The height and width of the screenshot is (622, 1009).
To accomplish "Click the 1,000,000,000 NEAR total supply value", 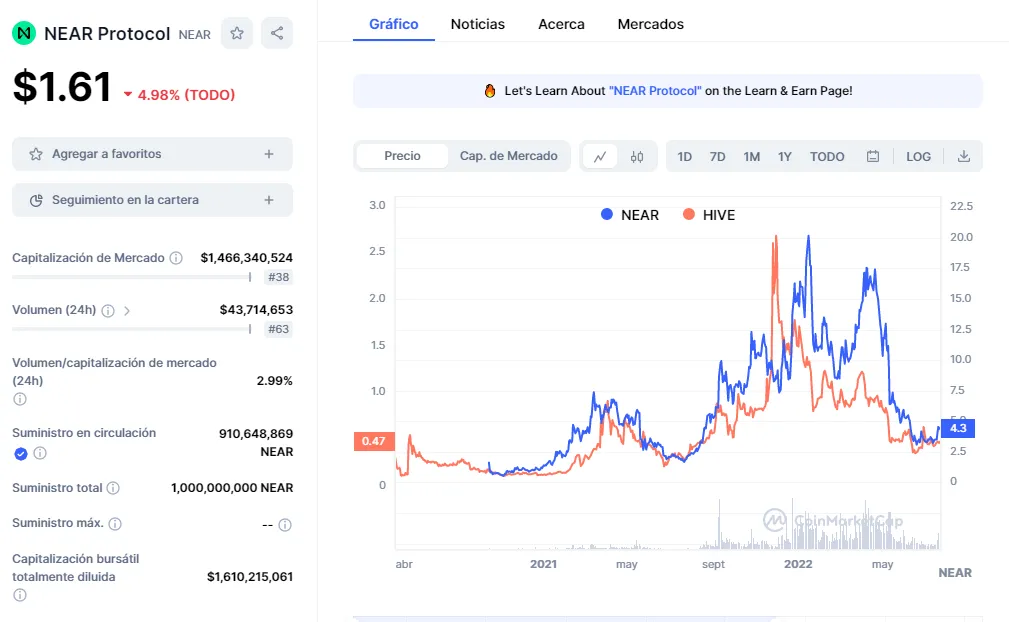I will 232,488.
